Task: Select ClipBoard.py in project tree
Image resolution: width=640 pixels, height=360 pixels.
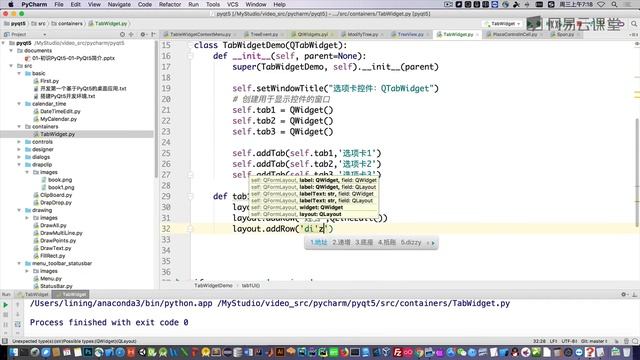Action: [x=56, y=195]
